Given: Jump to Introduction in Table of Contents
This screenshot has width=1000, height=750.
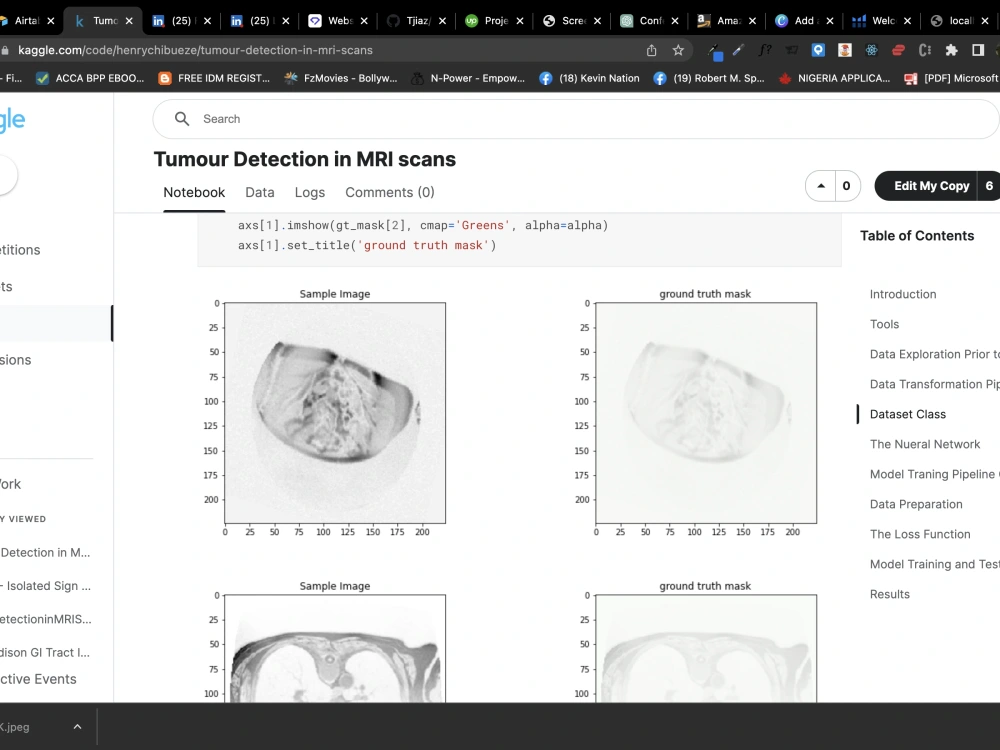Looking at the screenshot, I should click(x=903, y=294).
